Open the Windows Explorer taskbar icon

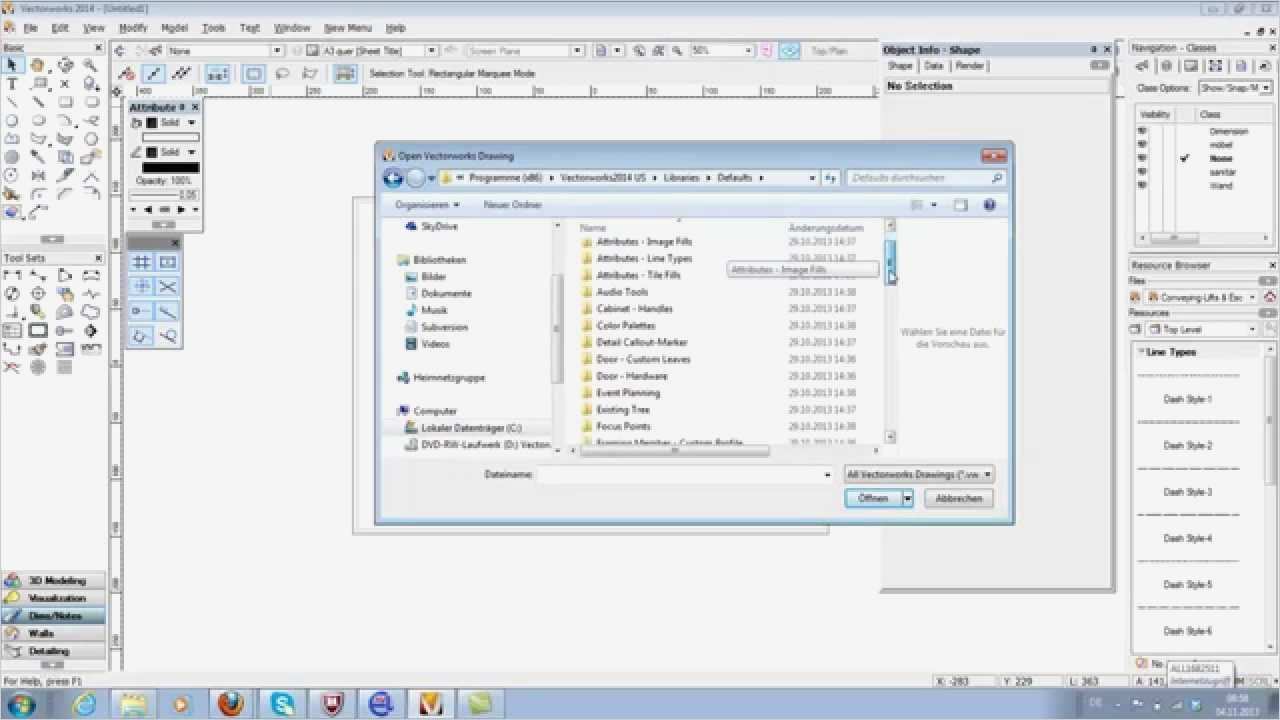(134, 703)
